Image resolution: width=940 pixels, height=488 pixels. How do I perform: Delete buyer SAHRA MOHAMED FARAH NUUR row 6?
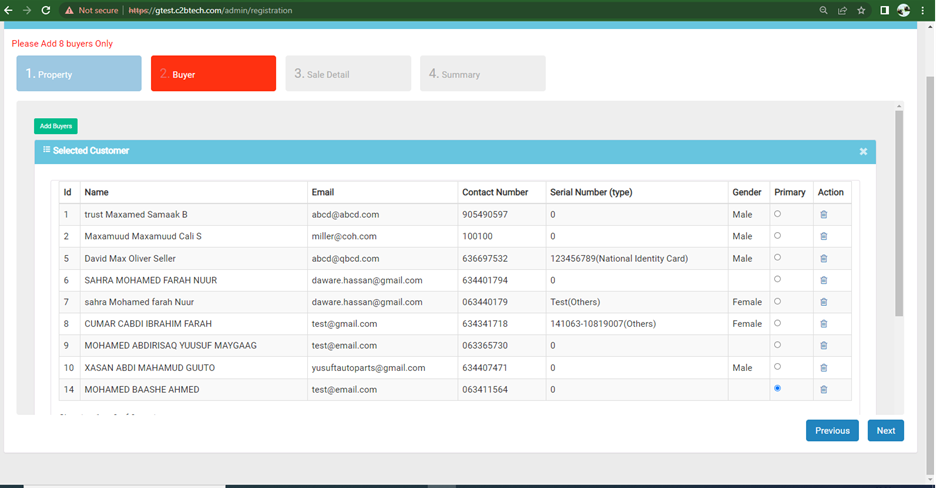coord(823,280)
